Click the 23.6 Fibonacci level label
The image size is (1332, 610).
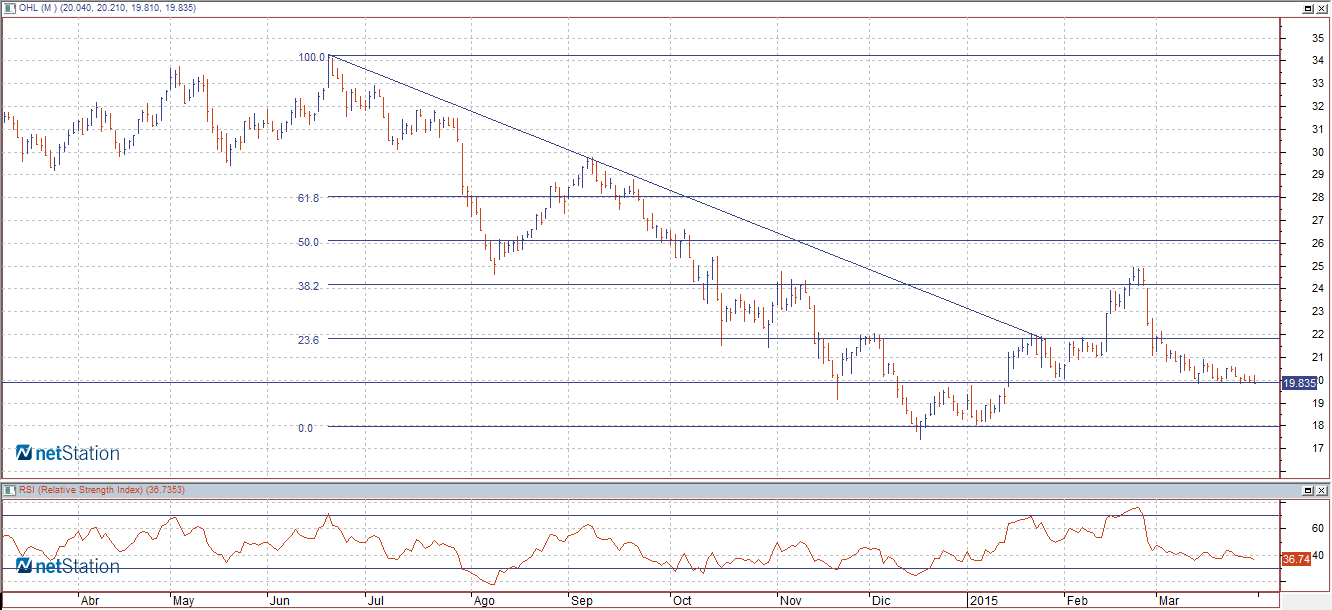click(x=308, y=340)
